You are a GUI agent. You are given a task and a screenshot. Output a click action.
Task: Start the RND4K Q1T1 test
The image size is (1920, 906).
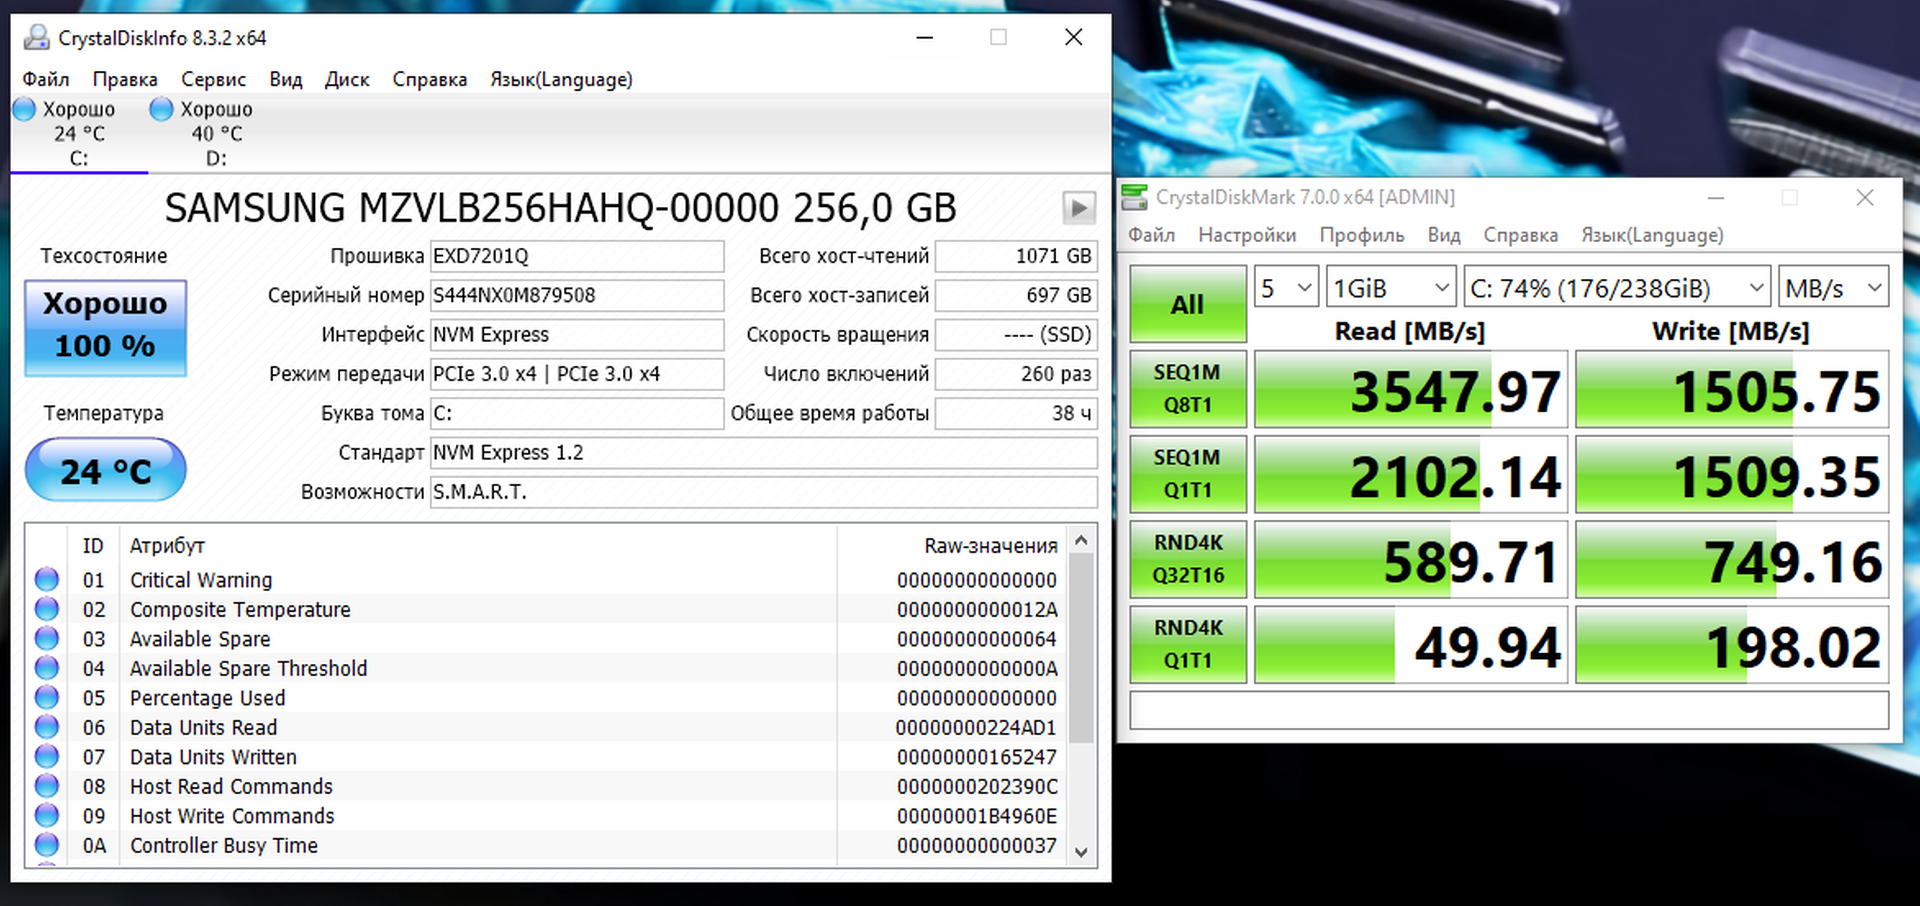(1188, 644)
